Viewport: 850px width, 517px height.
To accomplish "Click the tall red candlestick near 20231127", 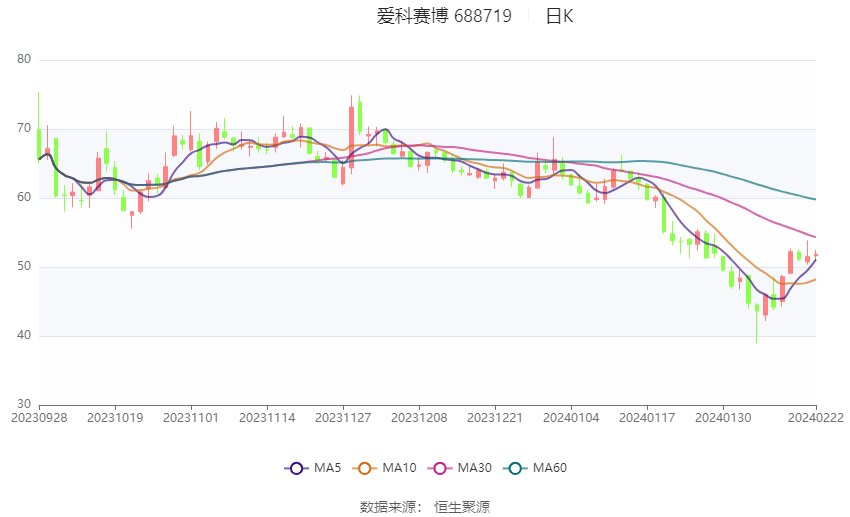I will (x=351, y=137).
